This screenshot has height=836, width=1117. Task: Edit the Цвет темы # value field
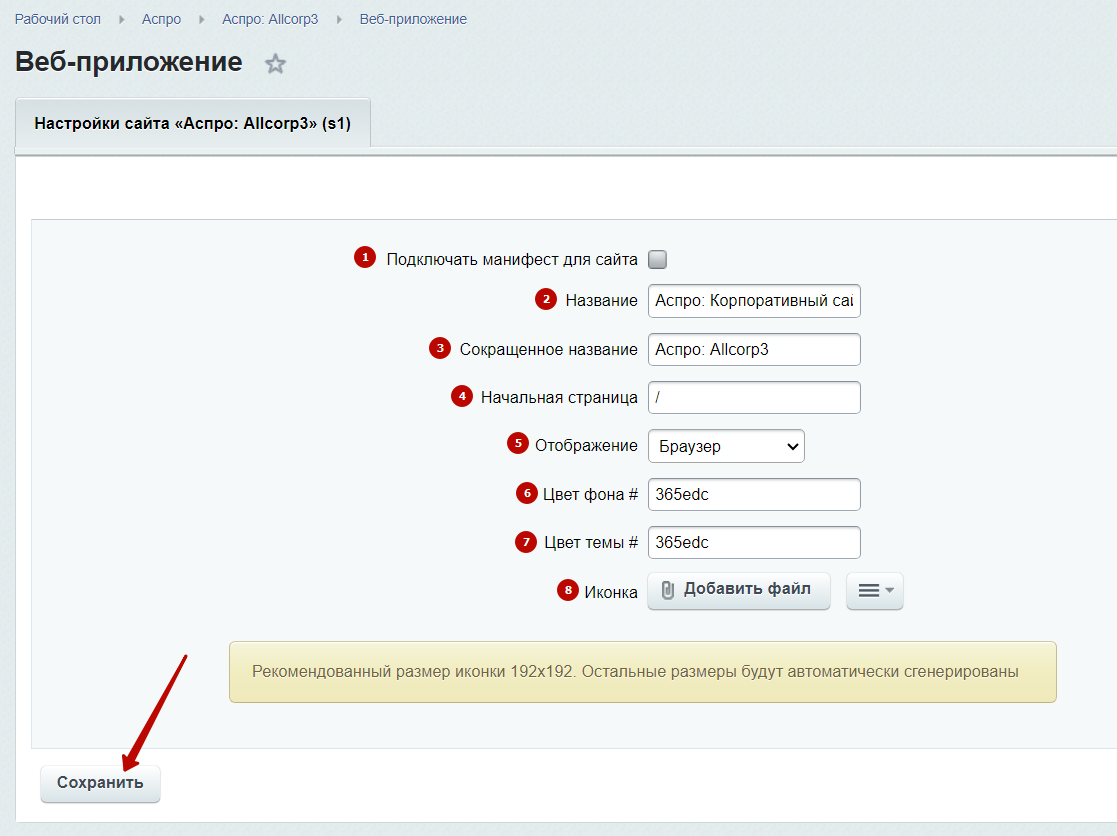754,543
